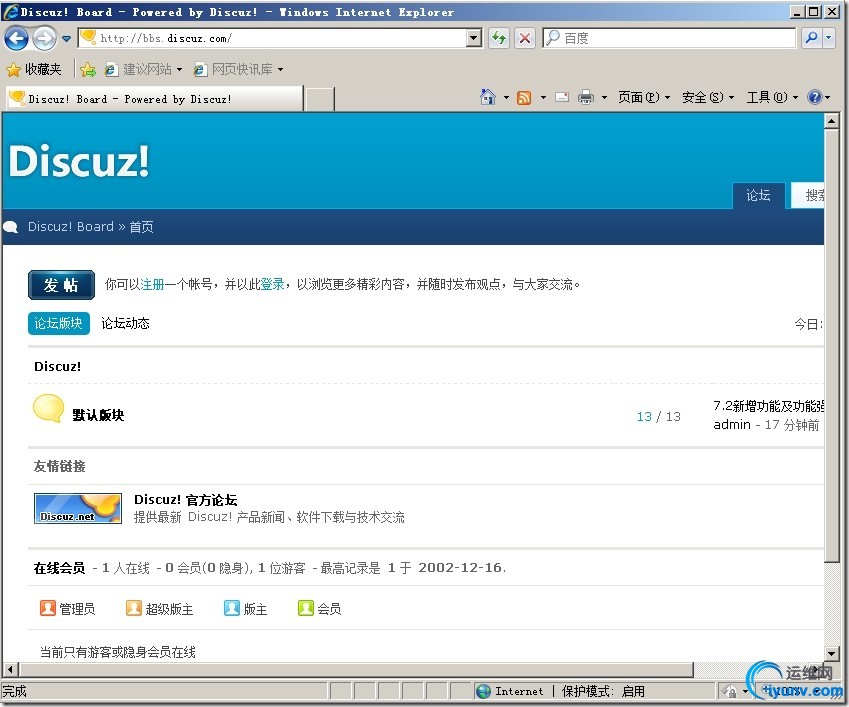Screen dimensions: 849x707
Task: Click the admin username link
Action: pos(732,424)
